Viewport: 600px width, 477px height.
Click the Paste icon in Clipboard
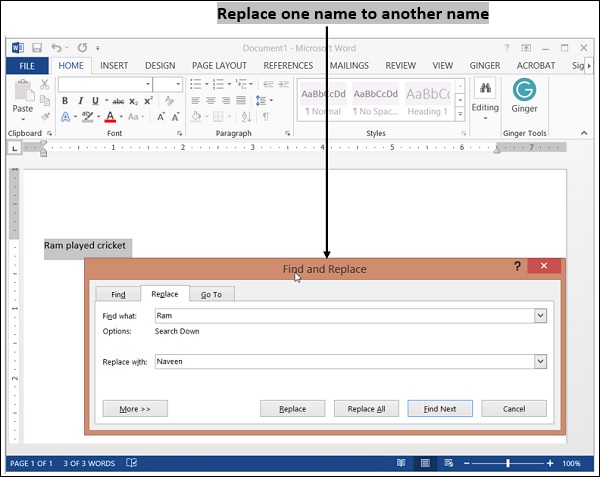click(22, 94)
